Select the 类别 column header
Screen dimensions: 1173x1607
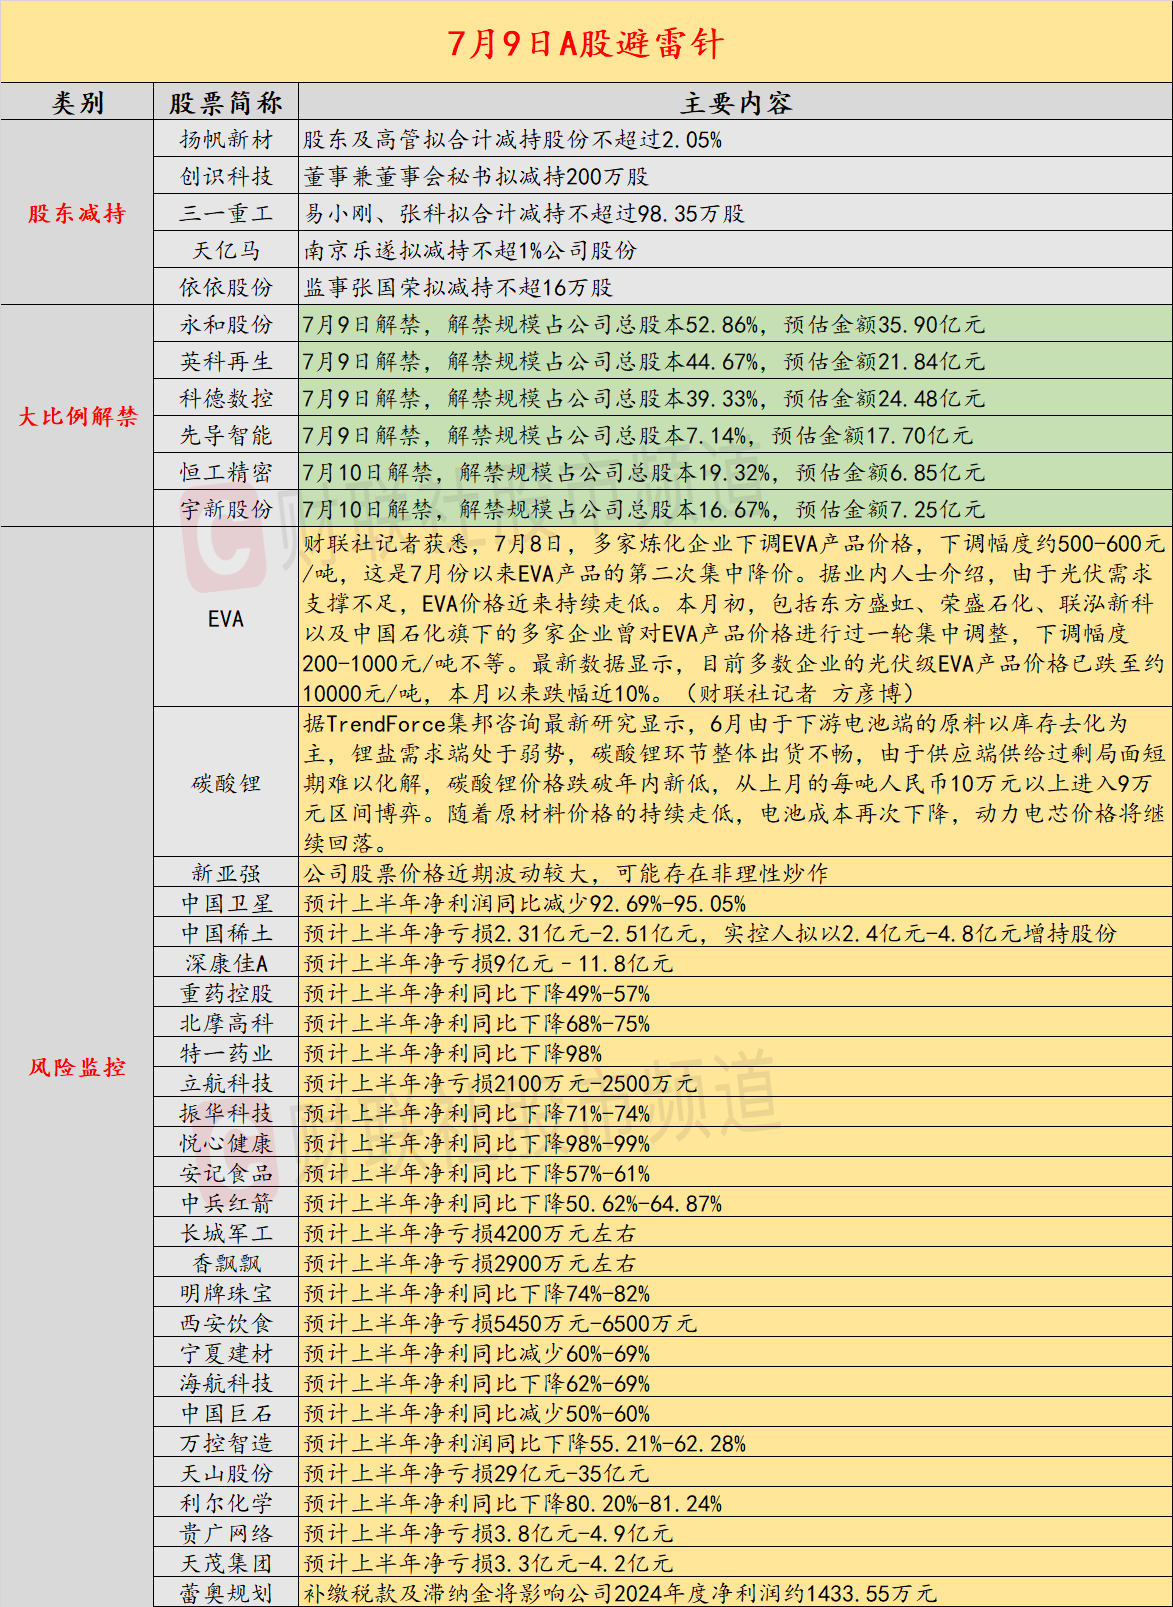click(77, 102)
